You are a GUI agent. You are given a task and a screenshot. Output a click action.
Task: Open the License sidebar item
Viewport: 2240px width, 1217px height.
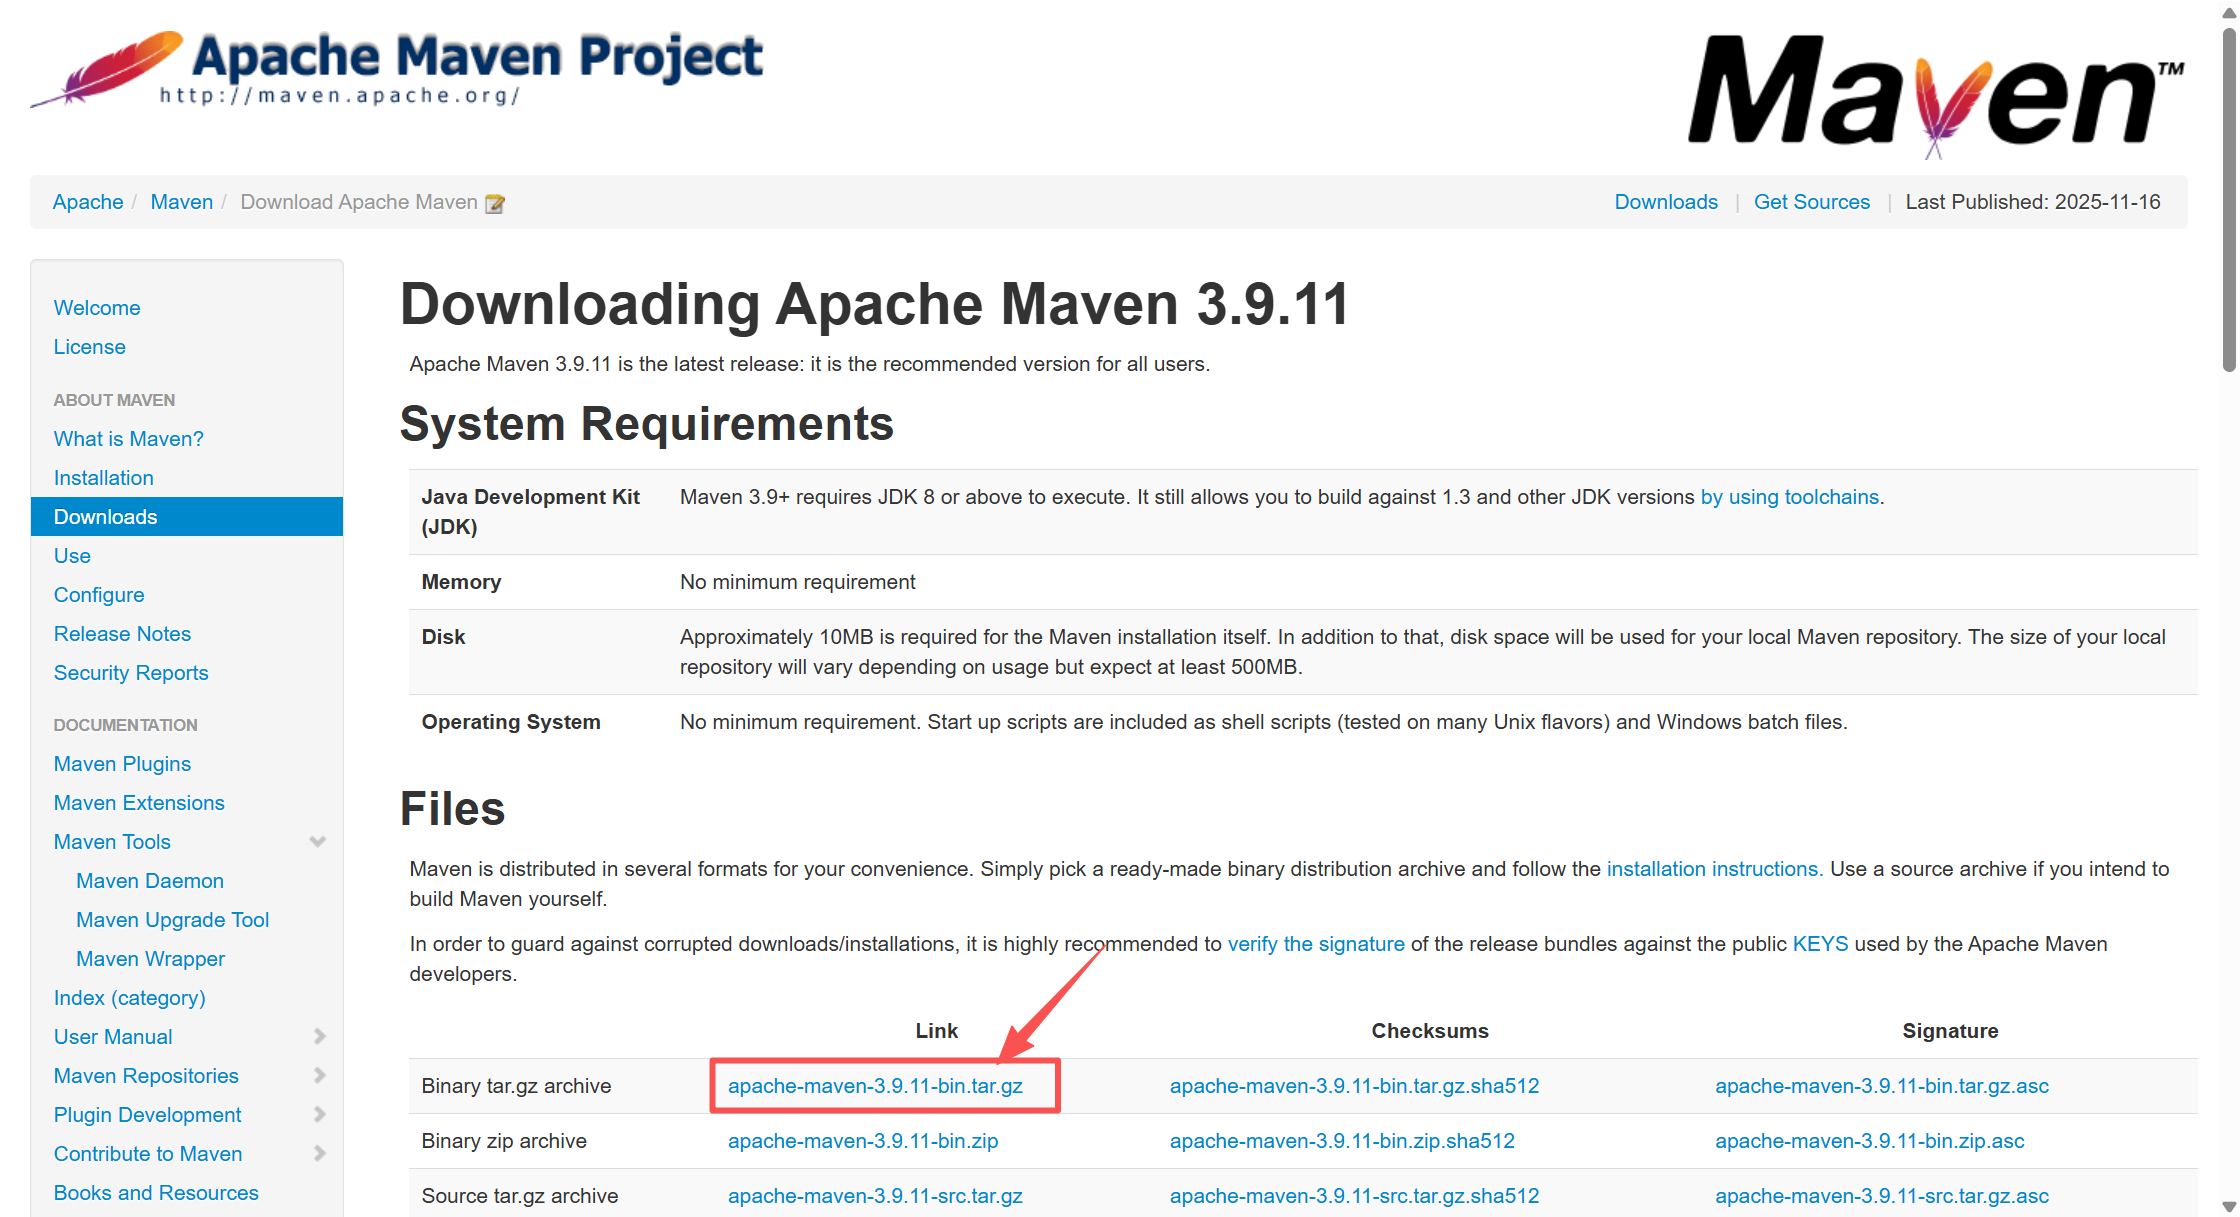click(x=90, y=347)
